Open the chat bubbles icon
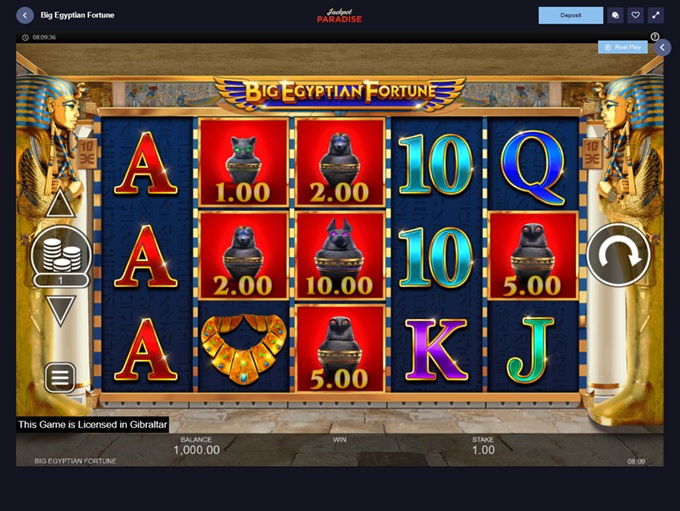The height and width of the screenshot is (511, 680). (615, 15)
